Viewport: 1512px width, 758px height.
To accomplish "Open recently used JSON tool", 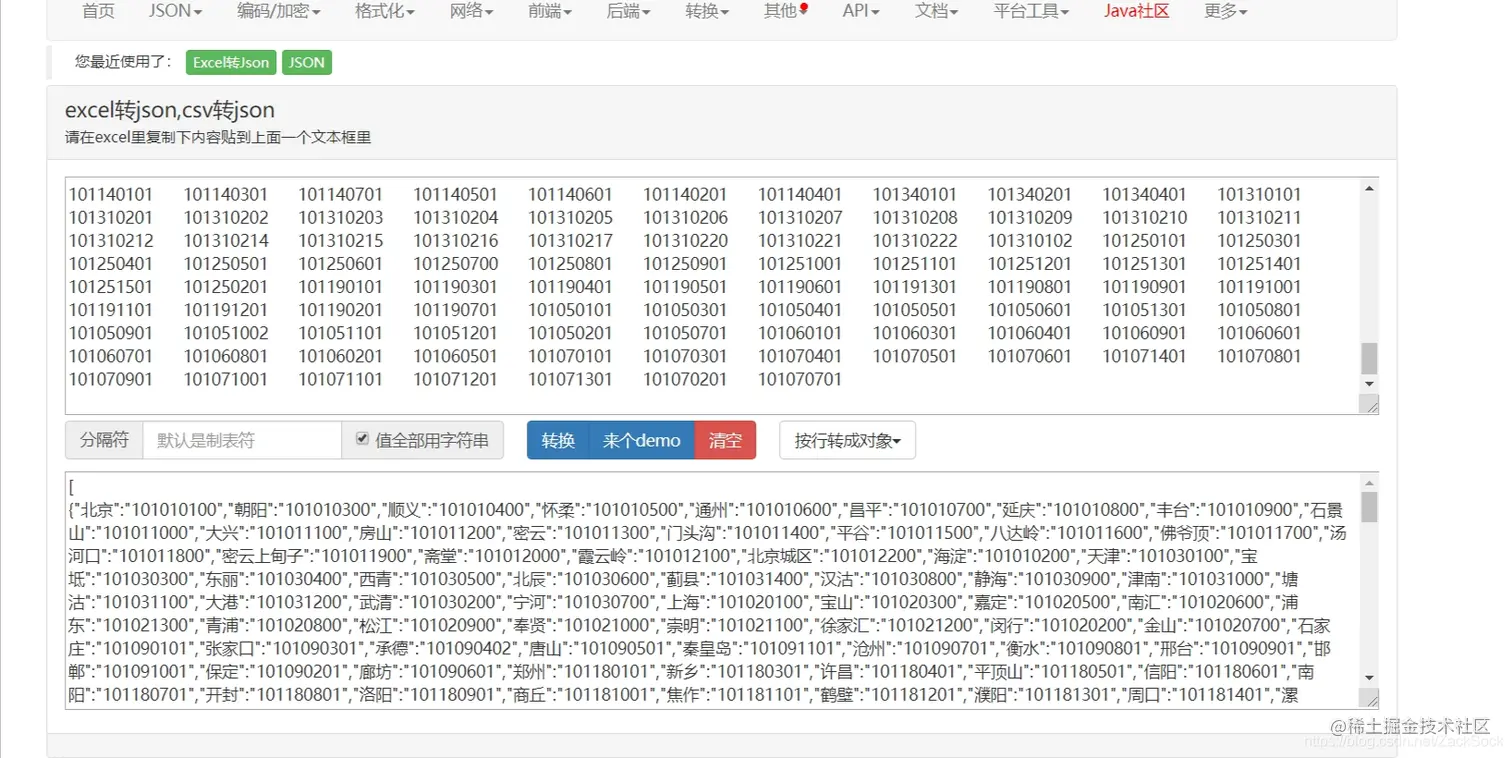I will 306,62.
